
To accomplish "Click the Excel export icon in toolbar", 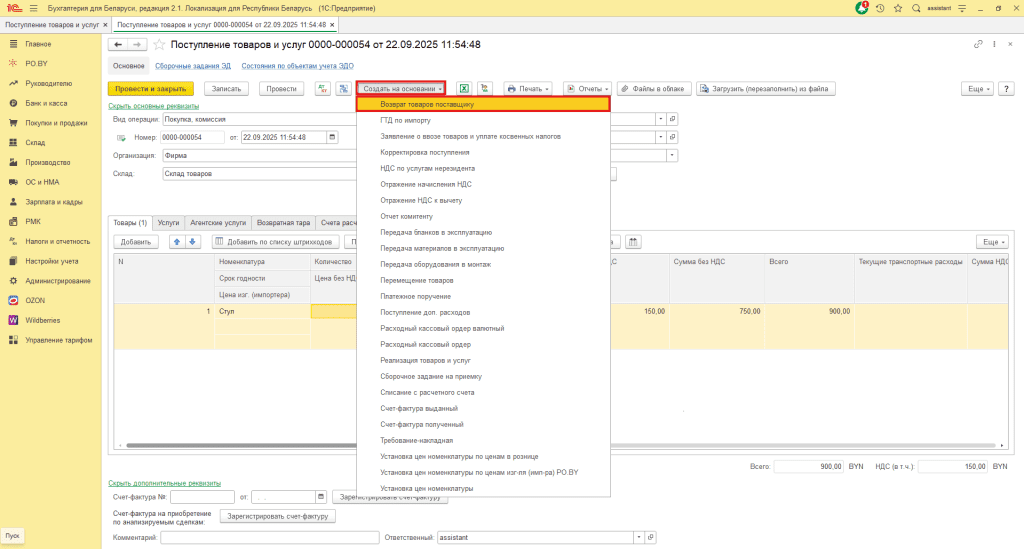I will [464, 89].
